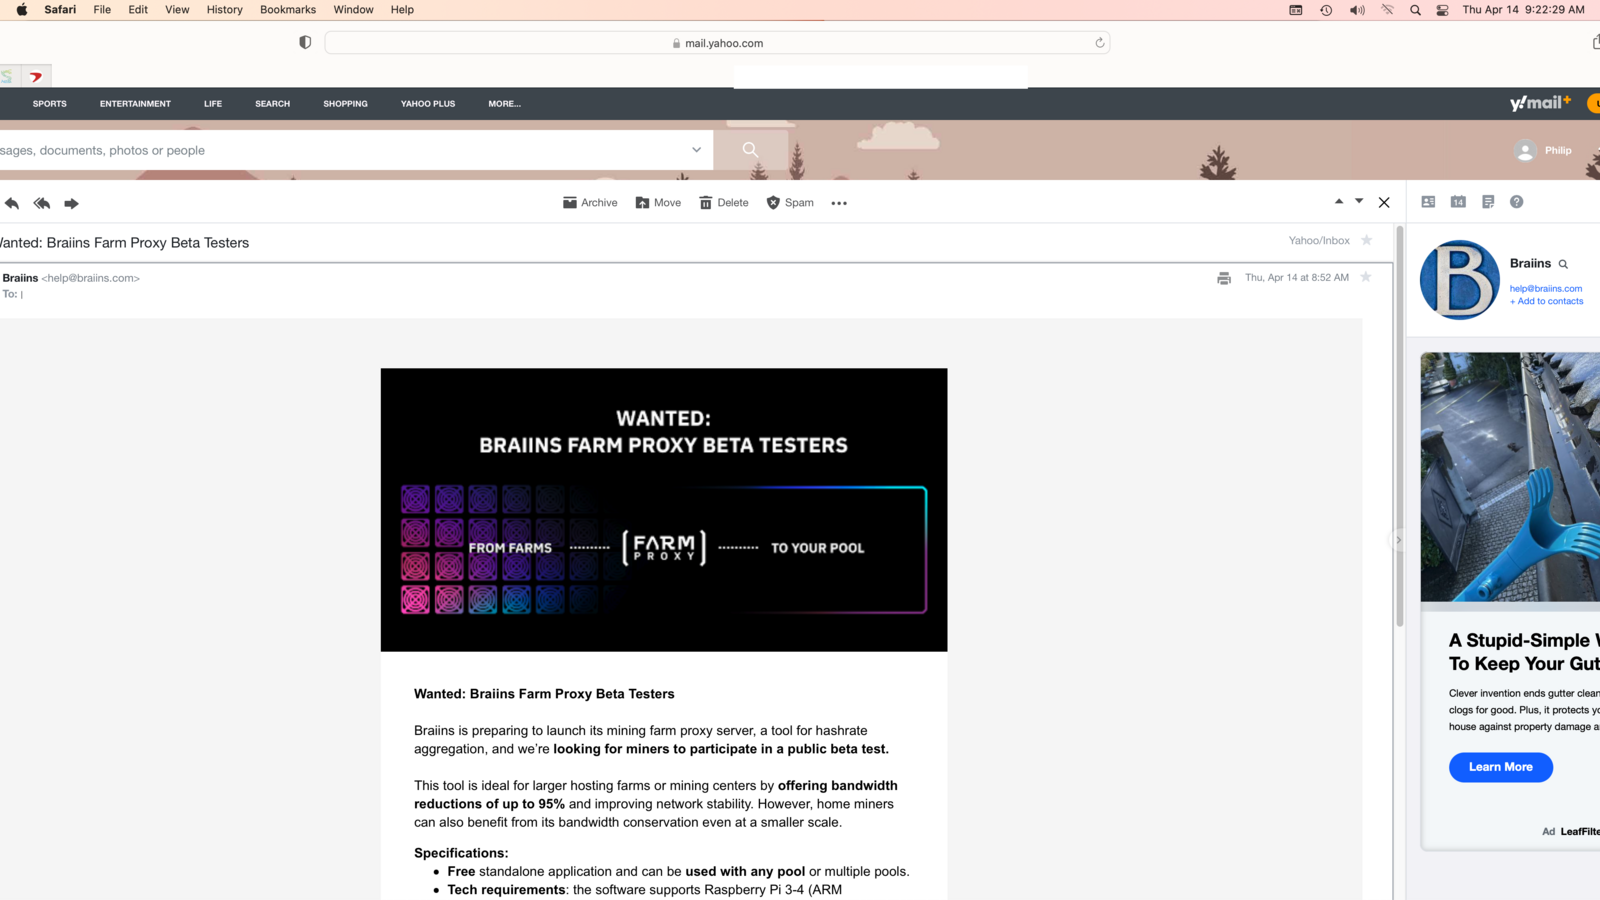Viewport: 1600px width, 900px height.
Task: Open the Apple menu
Action: (21, 10)
